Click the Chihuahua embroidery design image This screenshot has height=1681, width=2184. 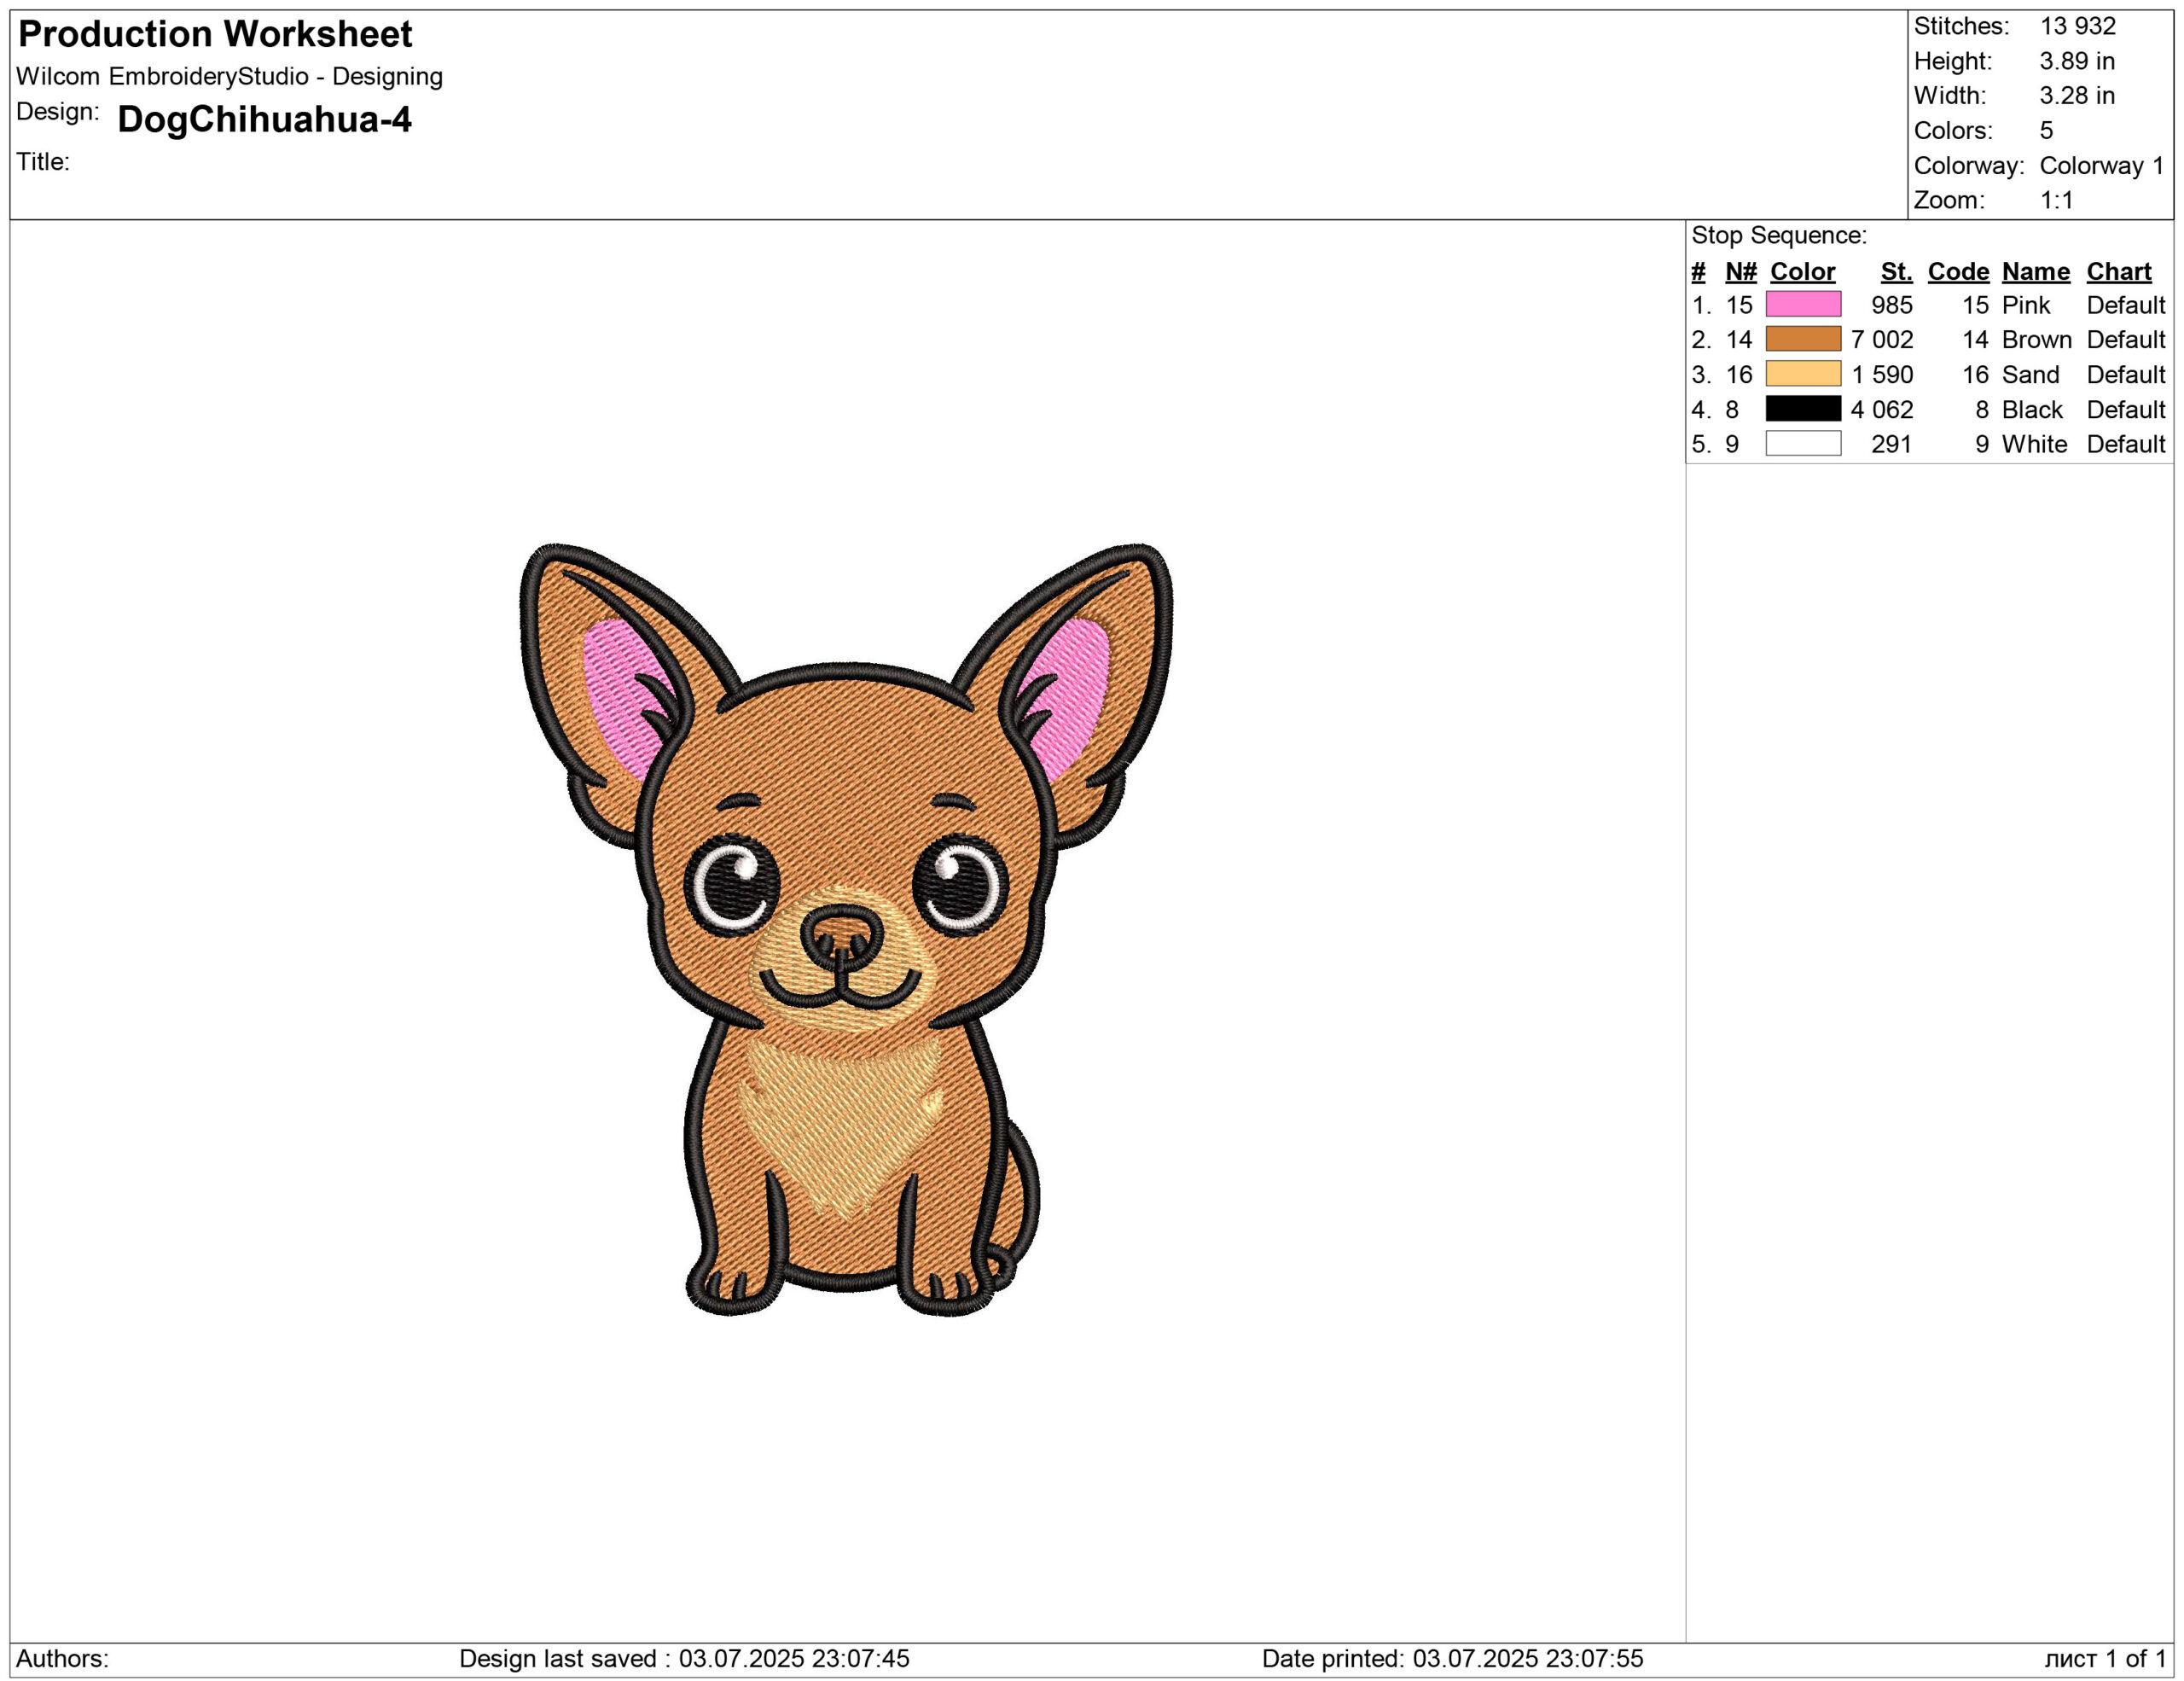845,930
